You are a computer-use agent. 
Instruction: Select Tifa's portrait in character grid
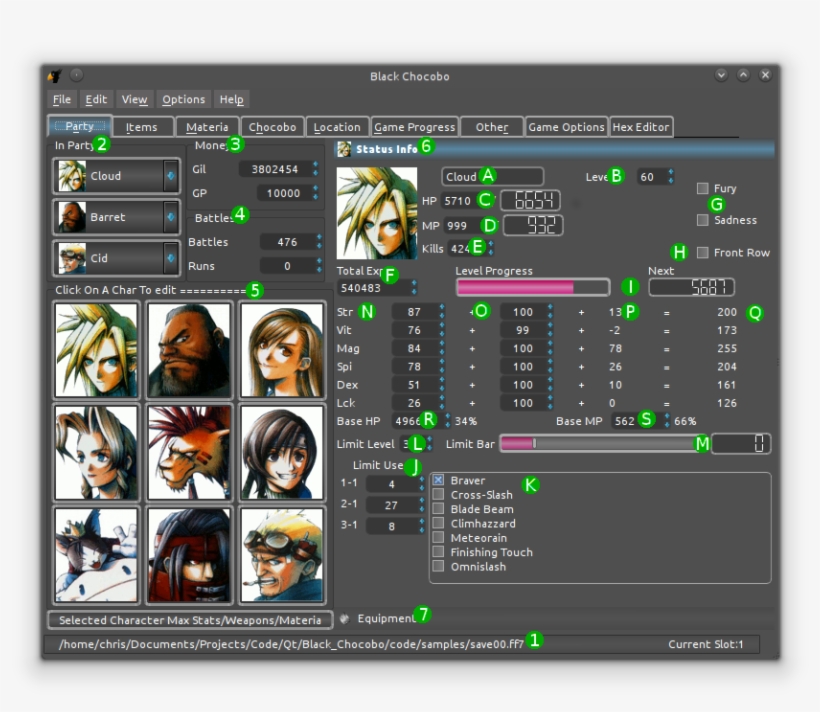pyautogui.click(x=282, y=349)
